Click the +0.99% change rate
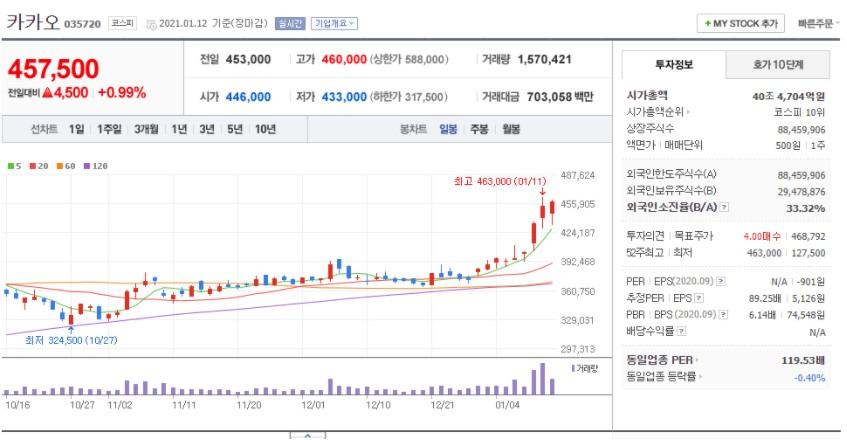 click(122, 93)
